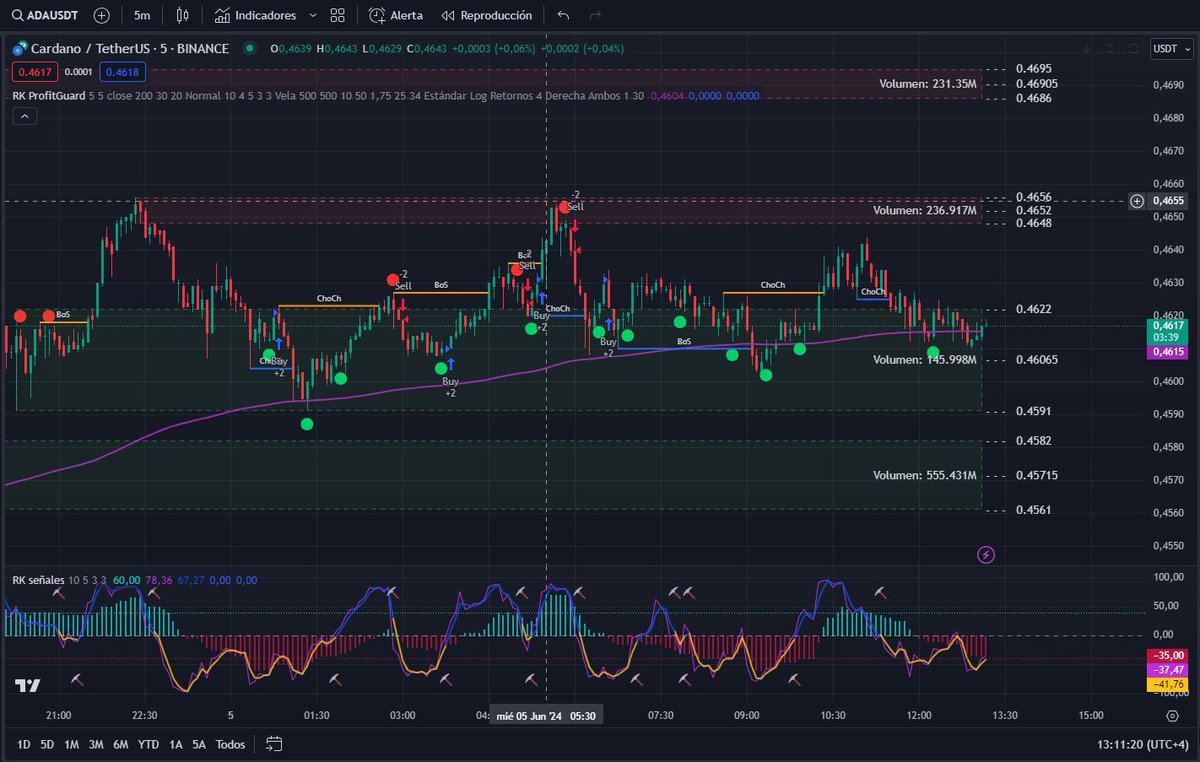
Task: Click the 0.4695 upper zone level label
Action: pos(1033,69)
